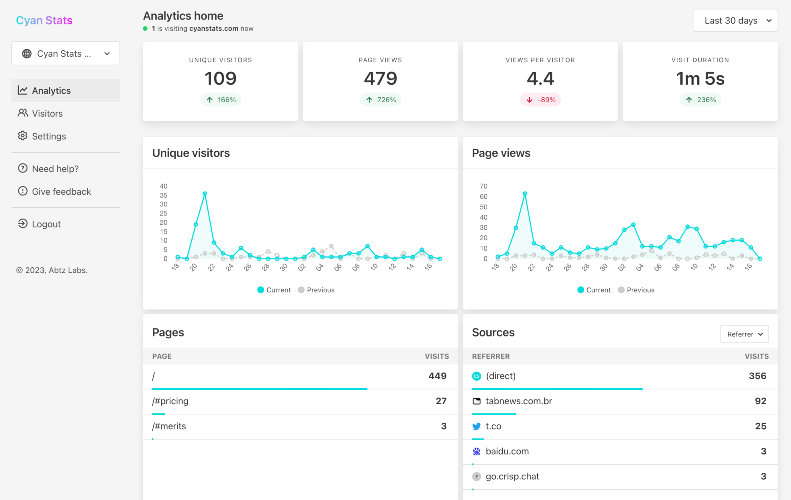The height and width of the screenshot is (500, 791).
Task: Click the (direct) source icon
Action: 476,376
